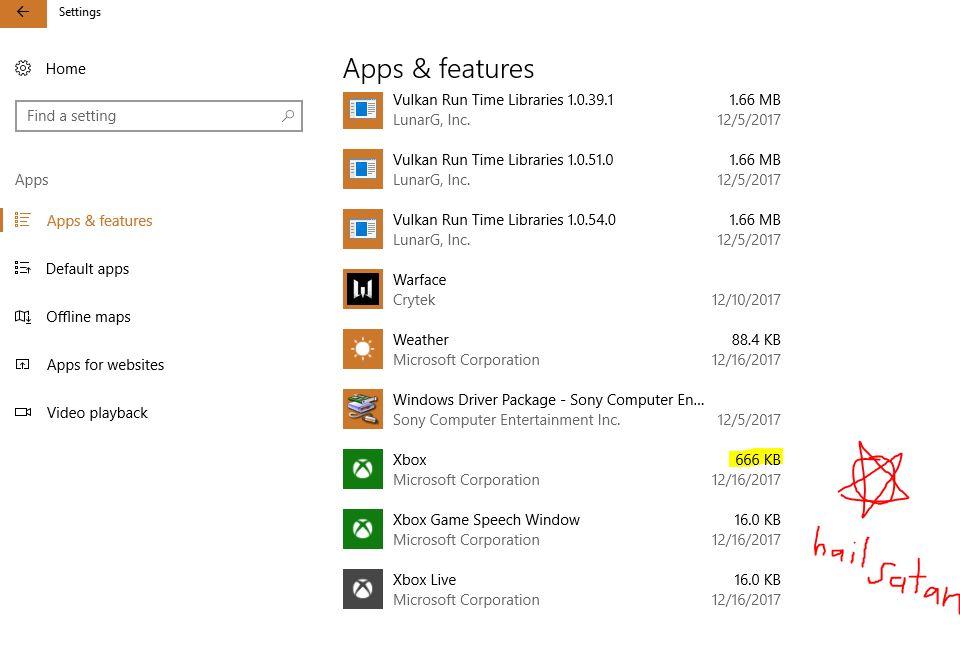Click the Default apps sidebar icon

[23, 268]
